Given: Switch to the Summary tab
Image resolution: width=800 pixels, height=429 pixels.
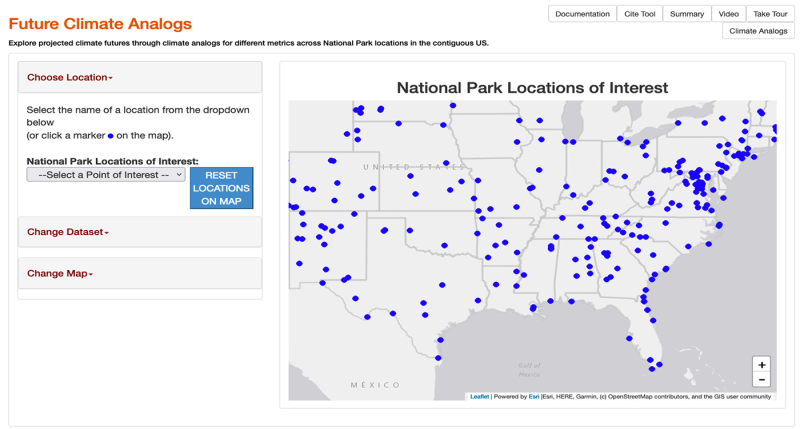Looking at the screenshot, I should 687,14.
